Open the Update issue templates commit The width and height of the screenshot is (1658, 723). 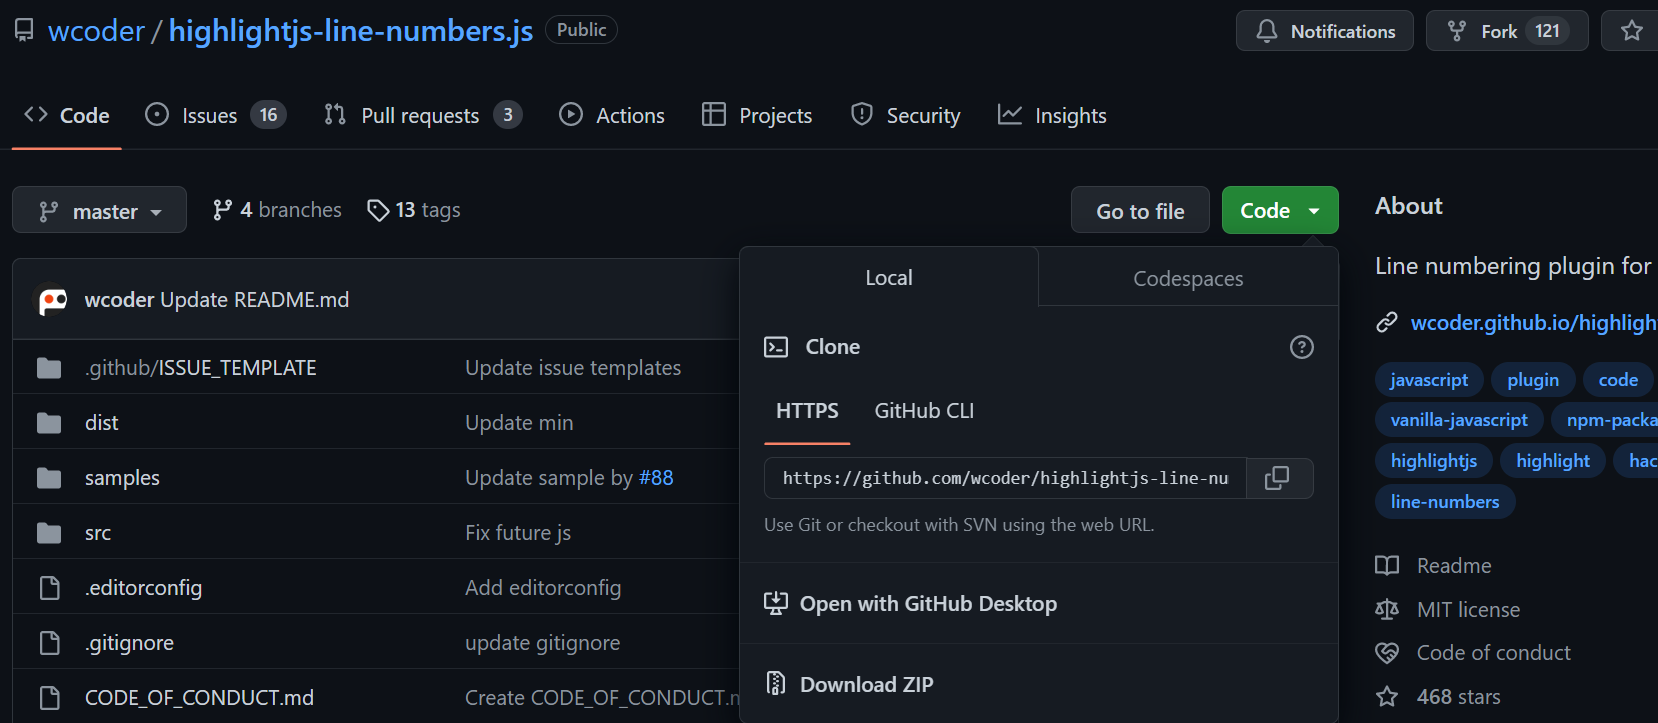573,368
